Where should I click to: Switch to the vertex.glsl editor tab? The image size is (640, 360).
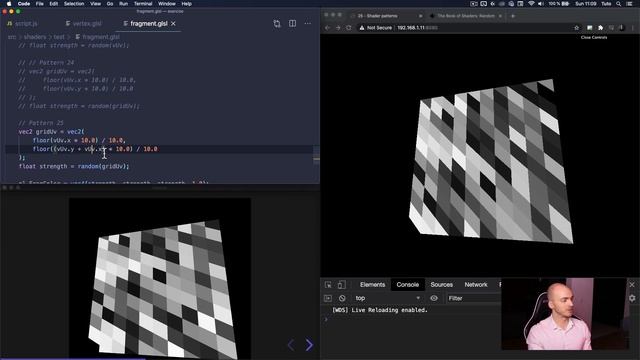pyautogui.click(x=84, y=24)
